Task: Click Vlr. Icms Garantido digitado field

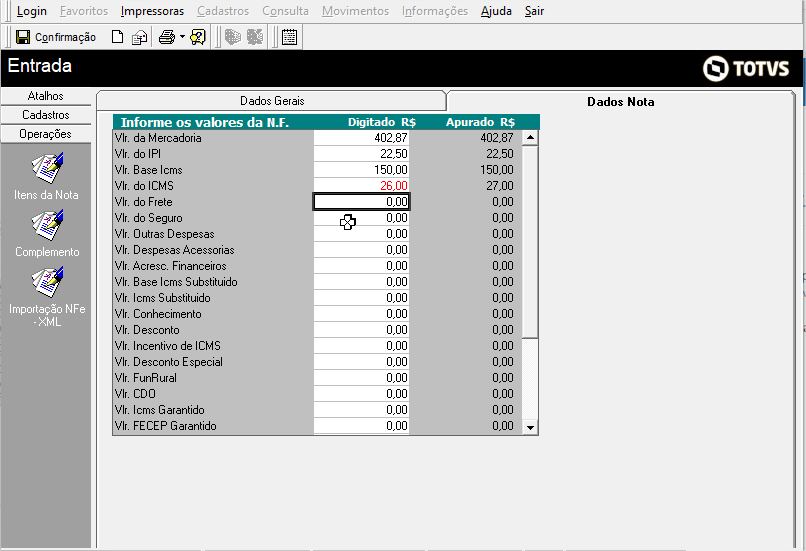Action: click(x=361, y=410)
